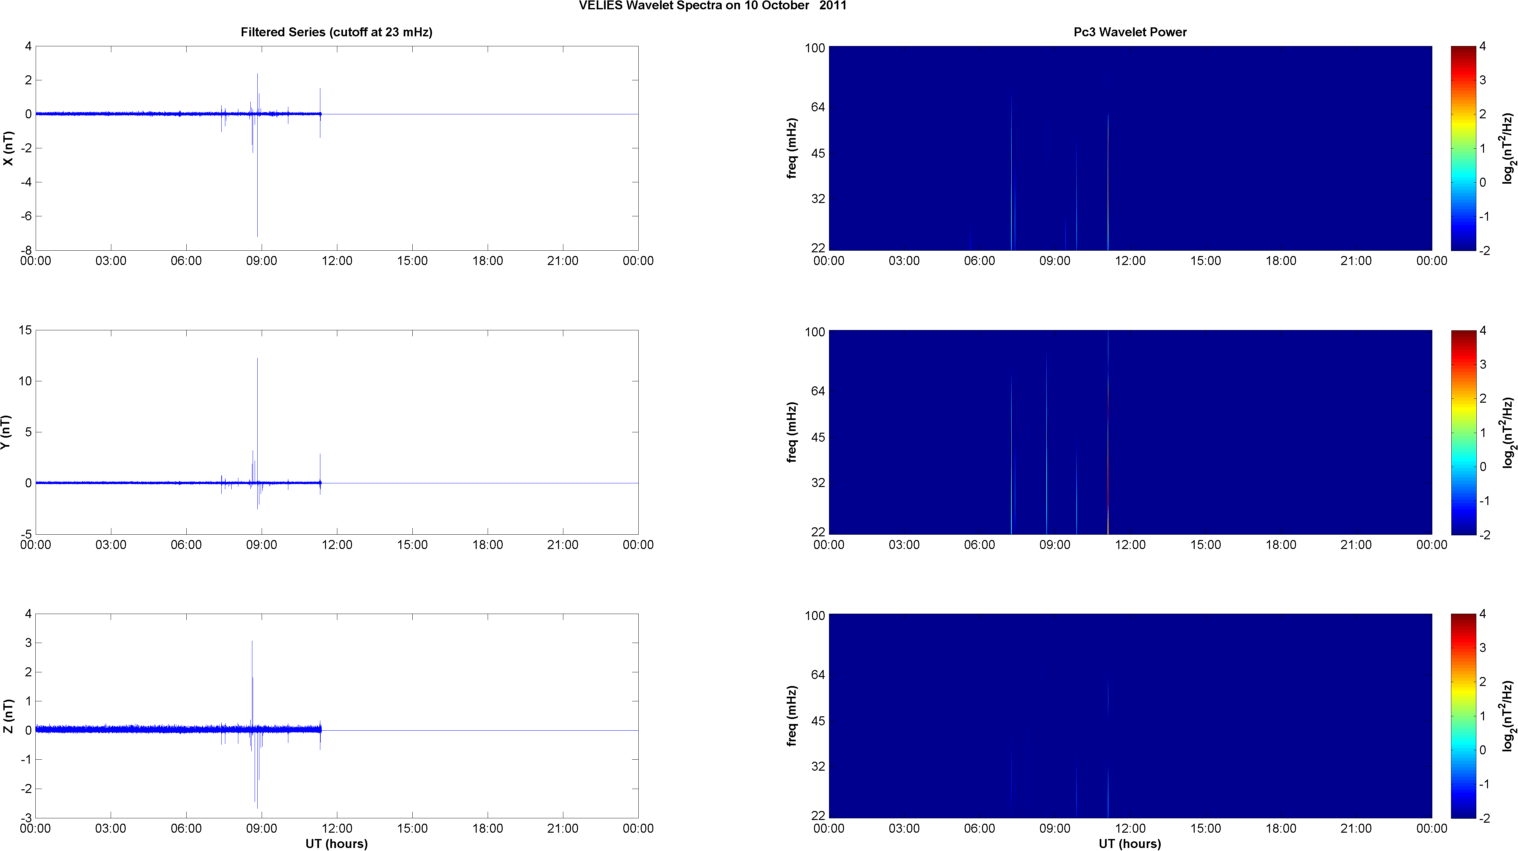
Task: Click the '100' frequency tick on the top wavelet plot
Action: 815,48
